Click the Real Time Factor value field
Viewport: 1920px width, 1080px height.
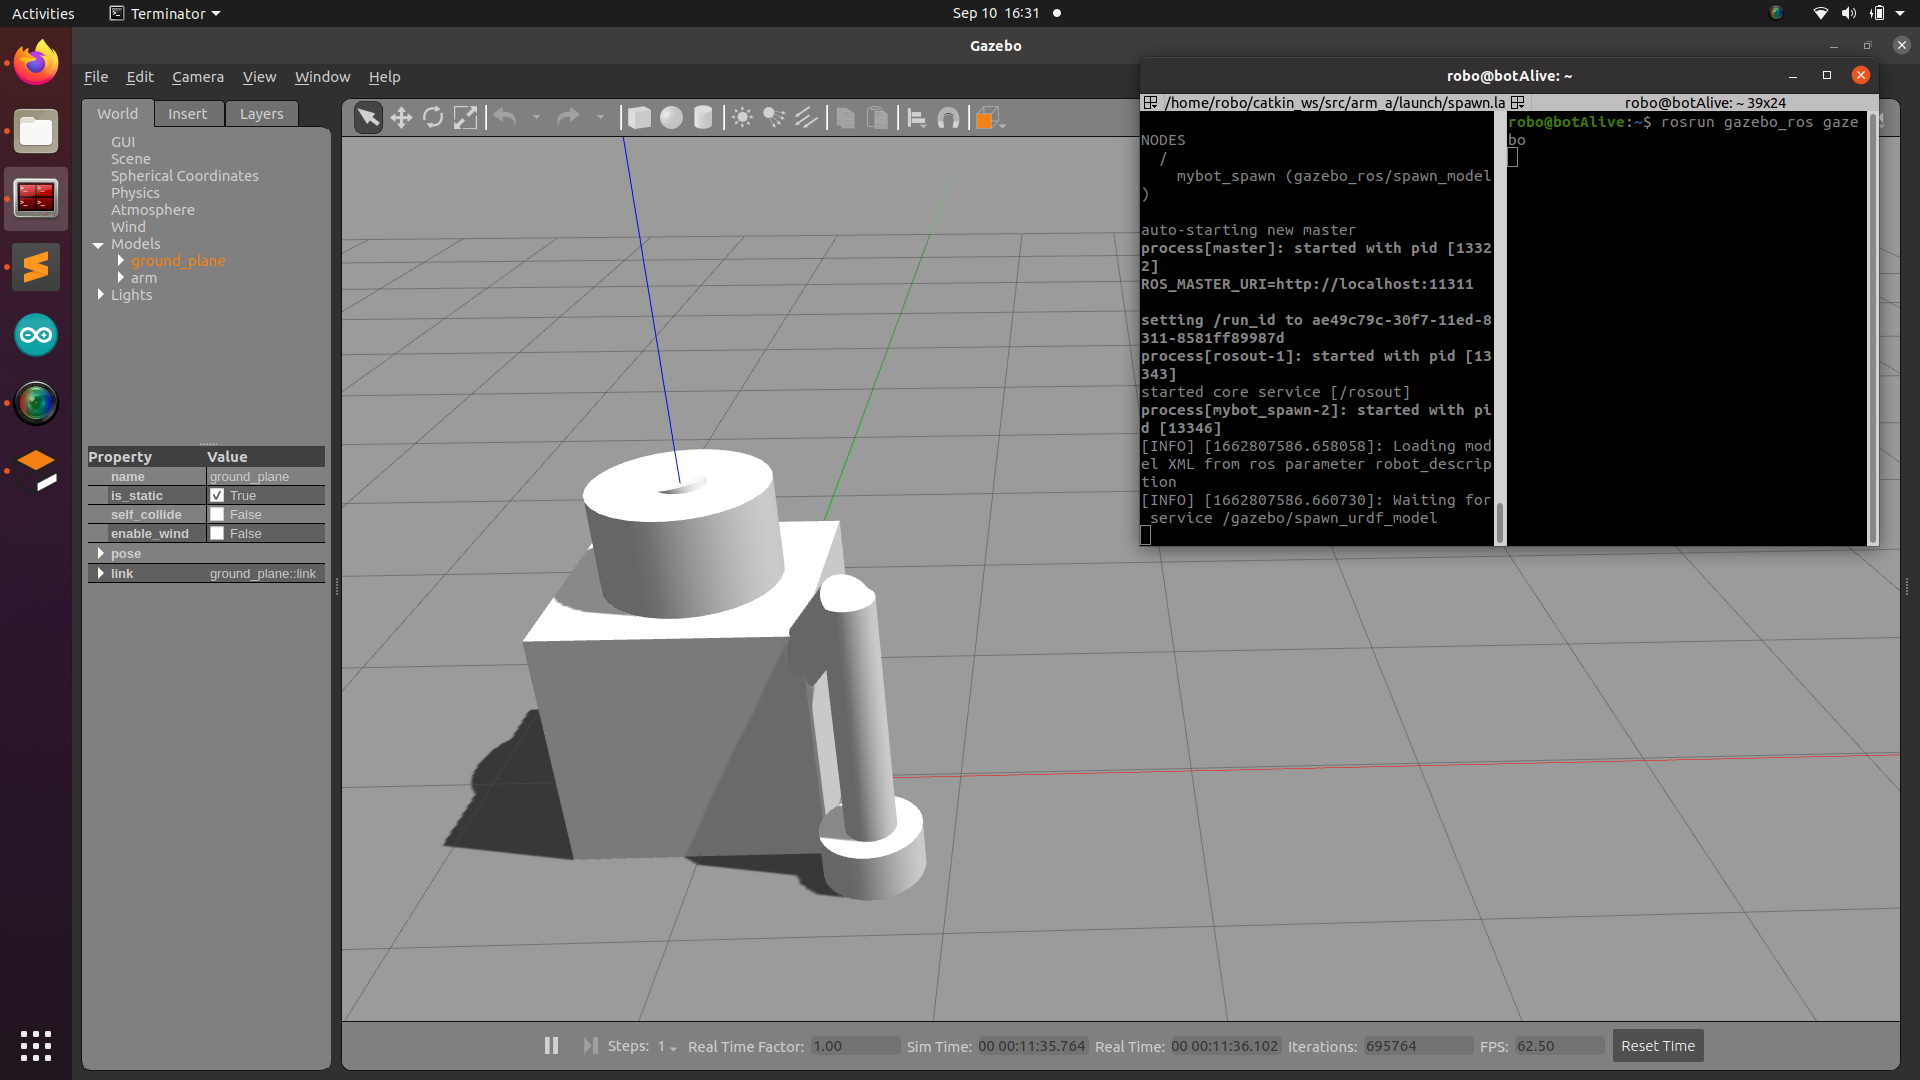[x=855, y=1046]
